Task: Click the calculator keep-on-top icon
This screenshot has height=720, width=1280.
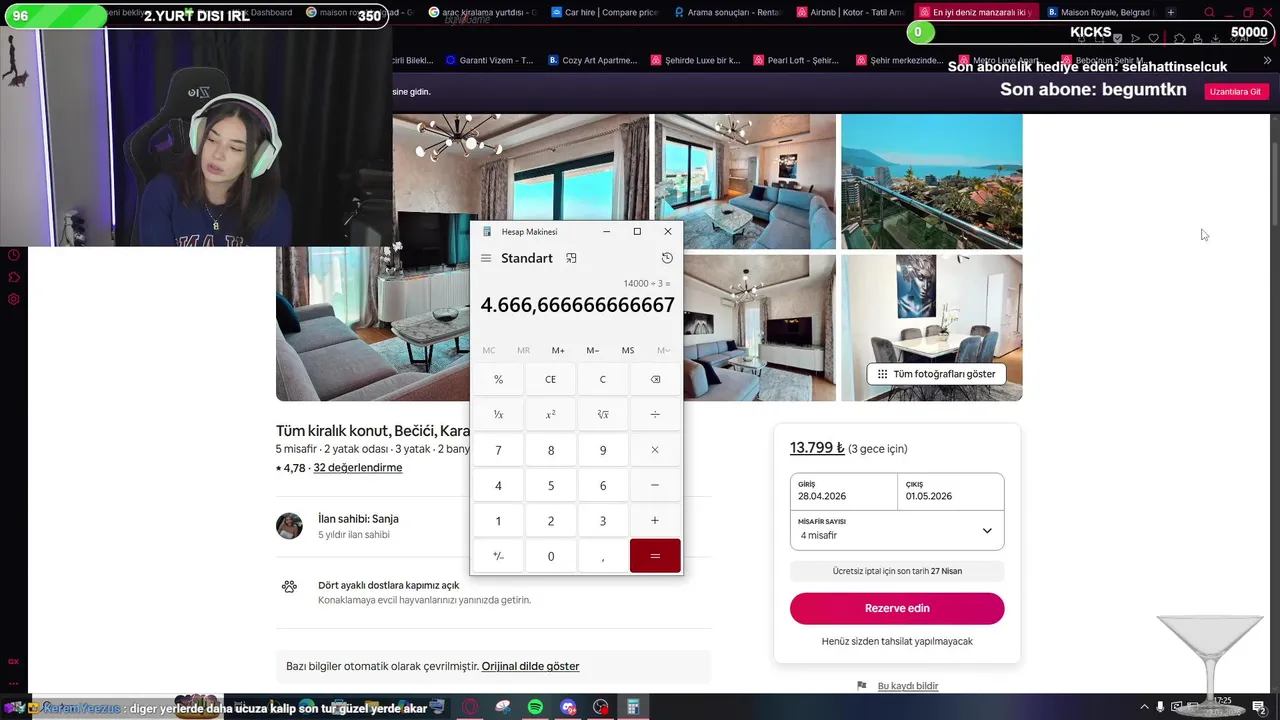Action: coord(571,258)
